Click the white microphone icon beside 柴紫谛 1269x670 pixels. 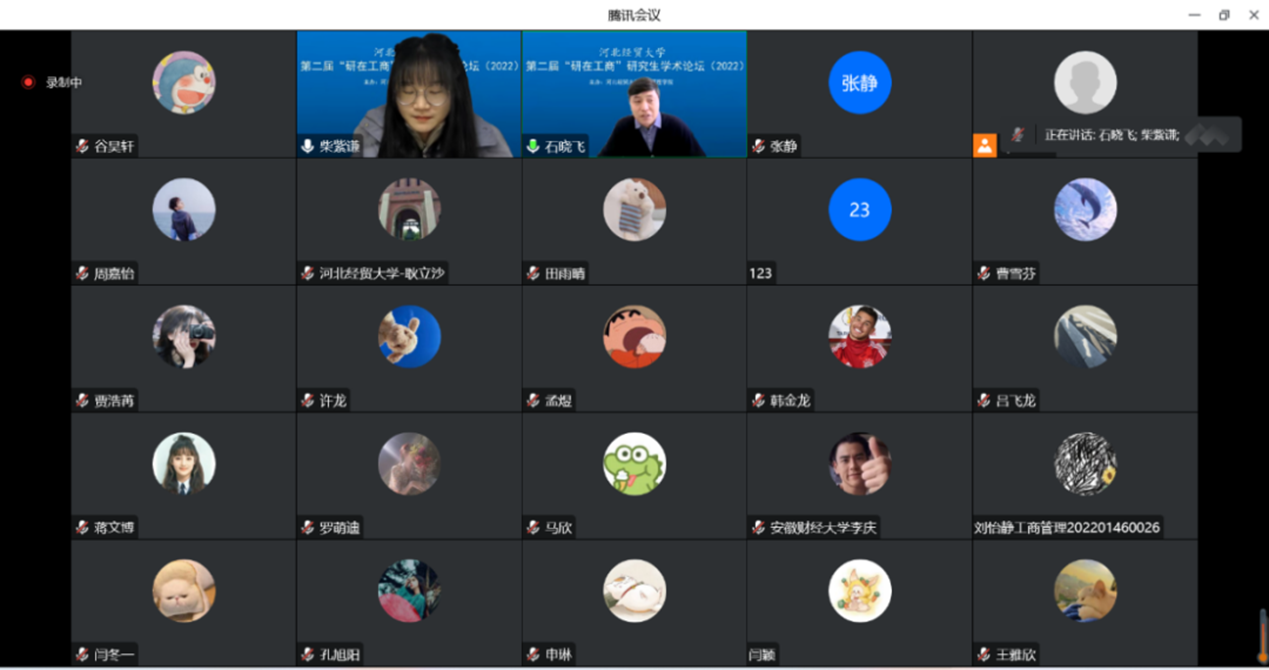point(308,146)
